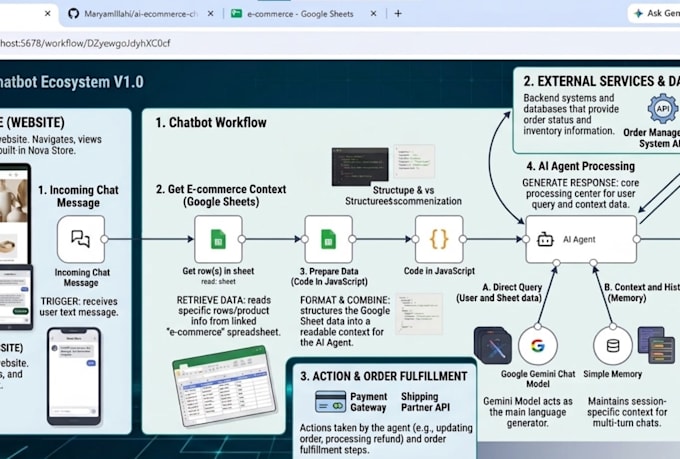
Task: Click the '2. EXTERNAL SERVICES' heading
Action: pos(602,81)
